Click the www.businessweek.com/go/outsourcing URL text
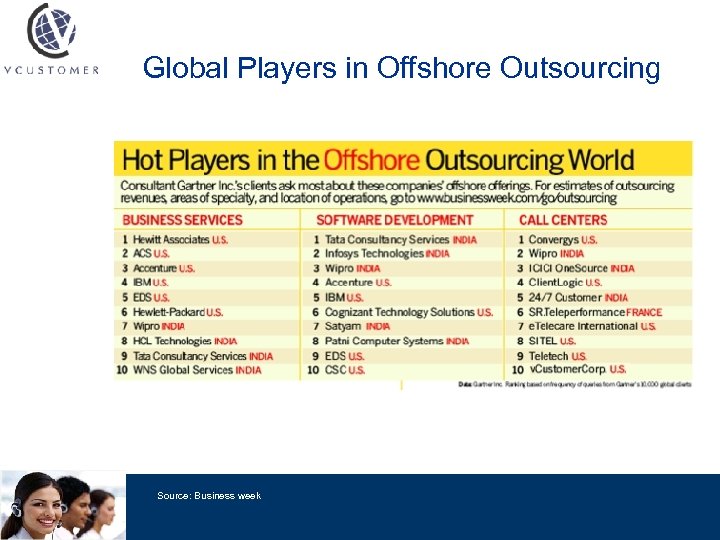This screenshot has height=540, width=720. [517, 198]
